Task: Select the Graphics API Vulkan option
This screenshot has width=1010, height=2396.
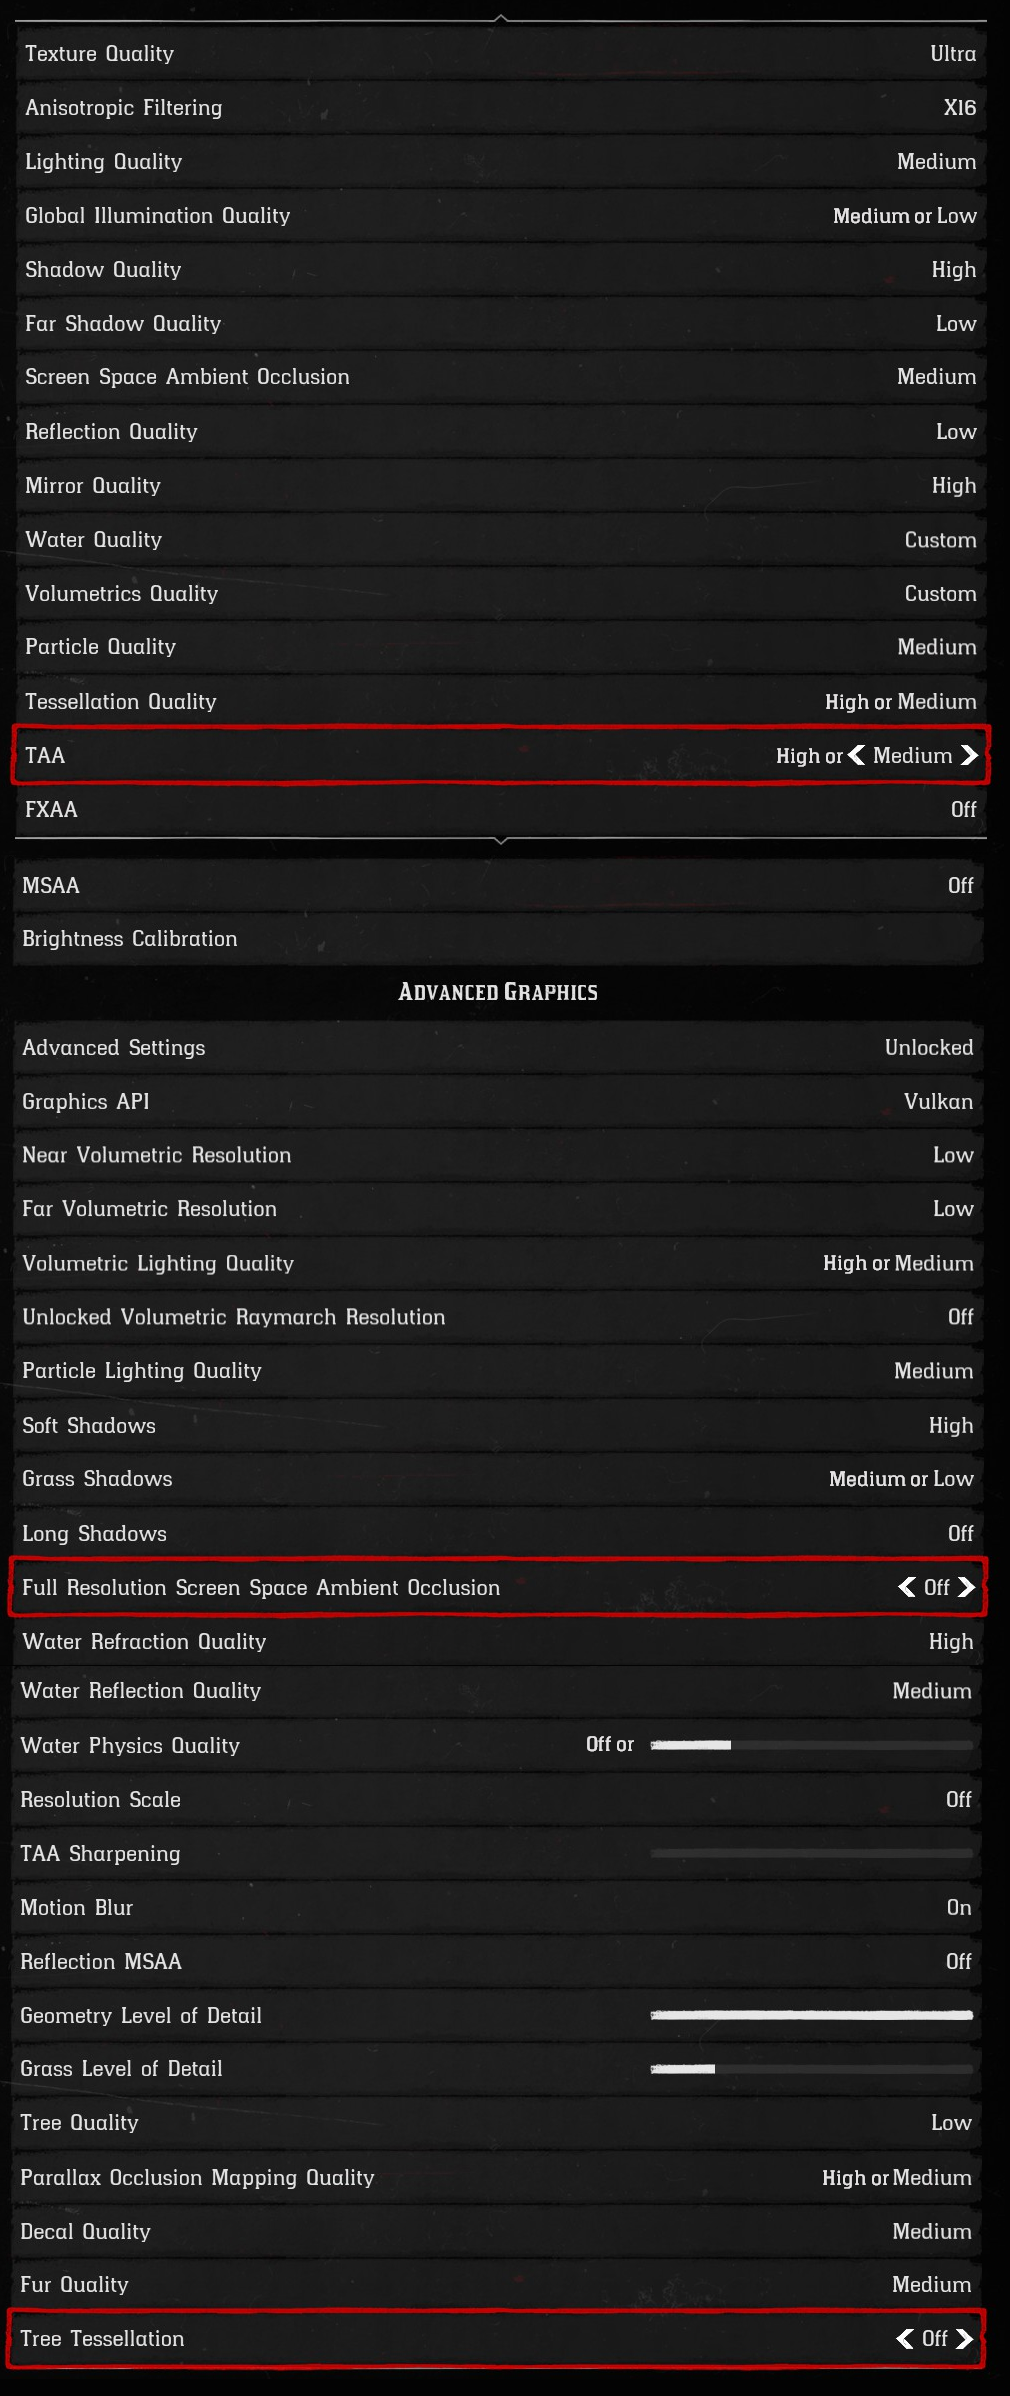Action: point(938,1101)
